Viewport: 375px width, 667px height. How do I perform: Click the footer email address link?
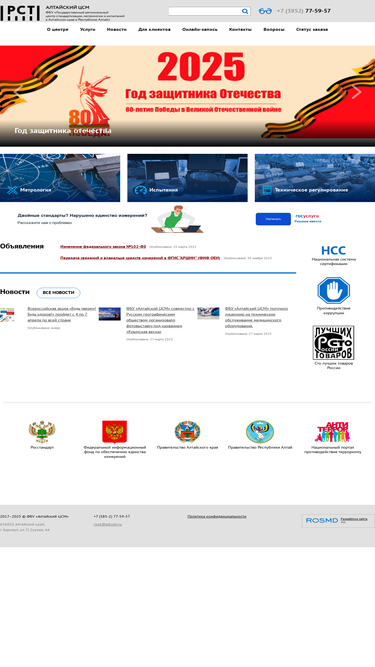pos(108,524)
